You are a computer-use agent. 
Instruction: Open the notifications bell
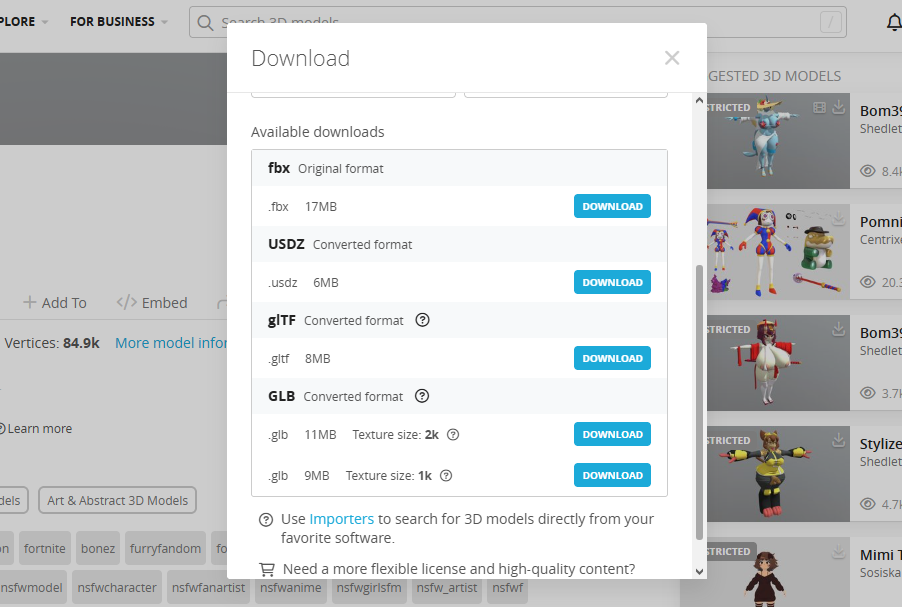(893, 22)
